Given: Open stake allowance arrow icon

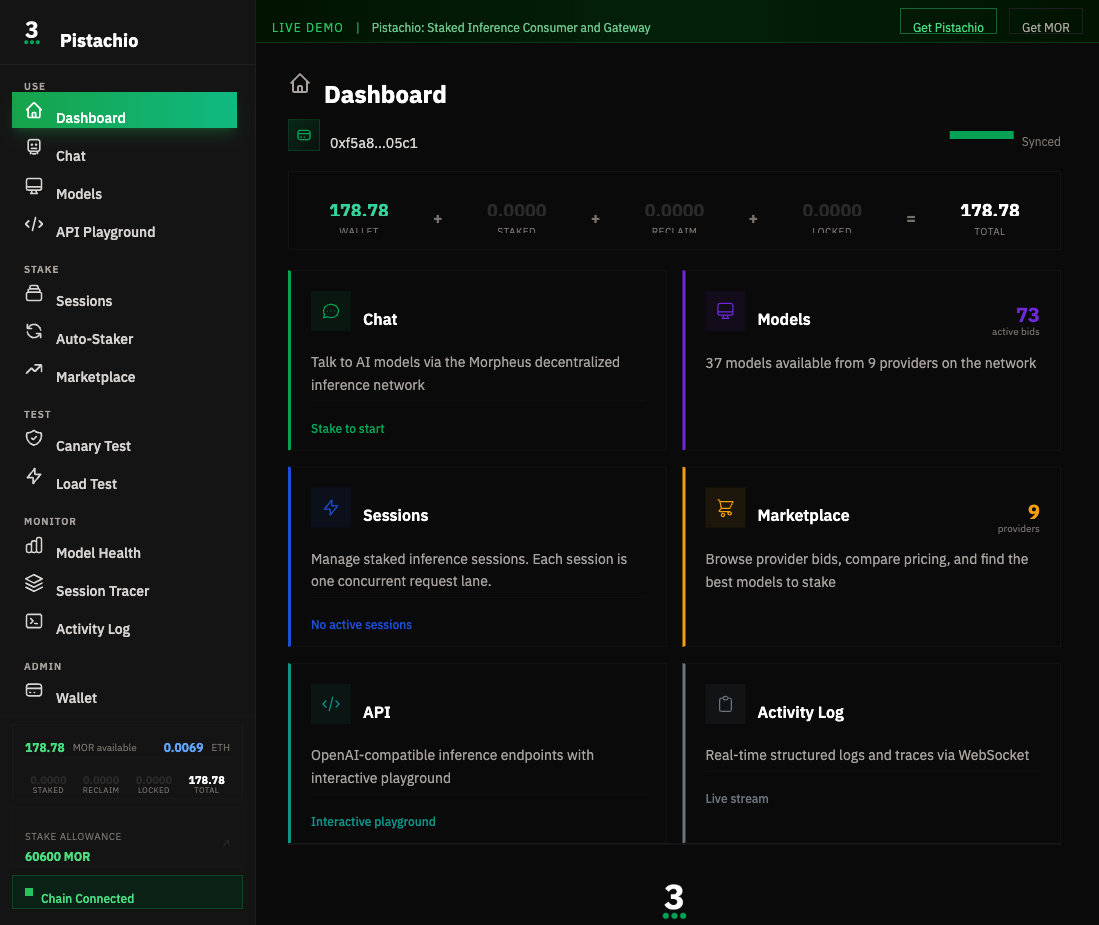Looking at the screenshot, I should (226, 843).
